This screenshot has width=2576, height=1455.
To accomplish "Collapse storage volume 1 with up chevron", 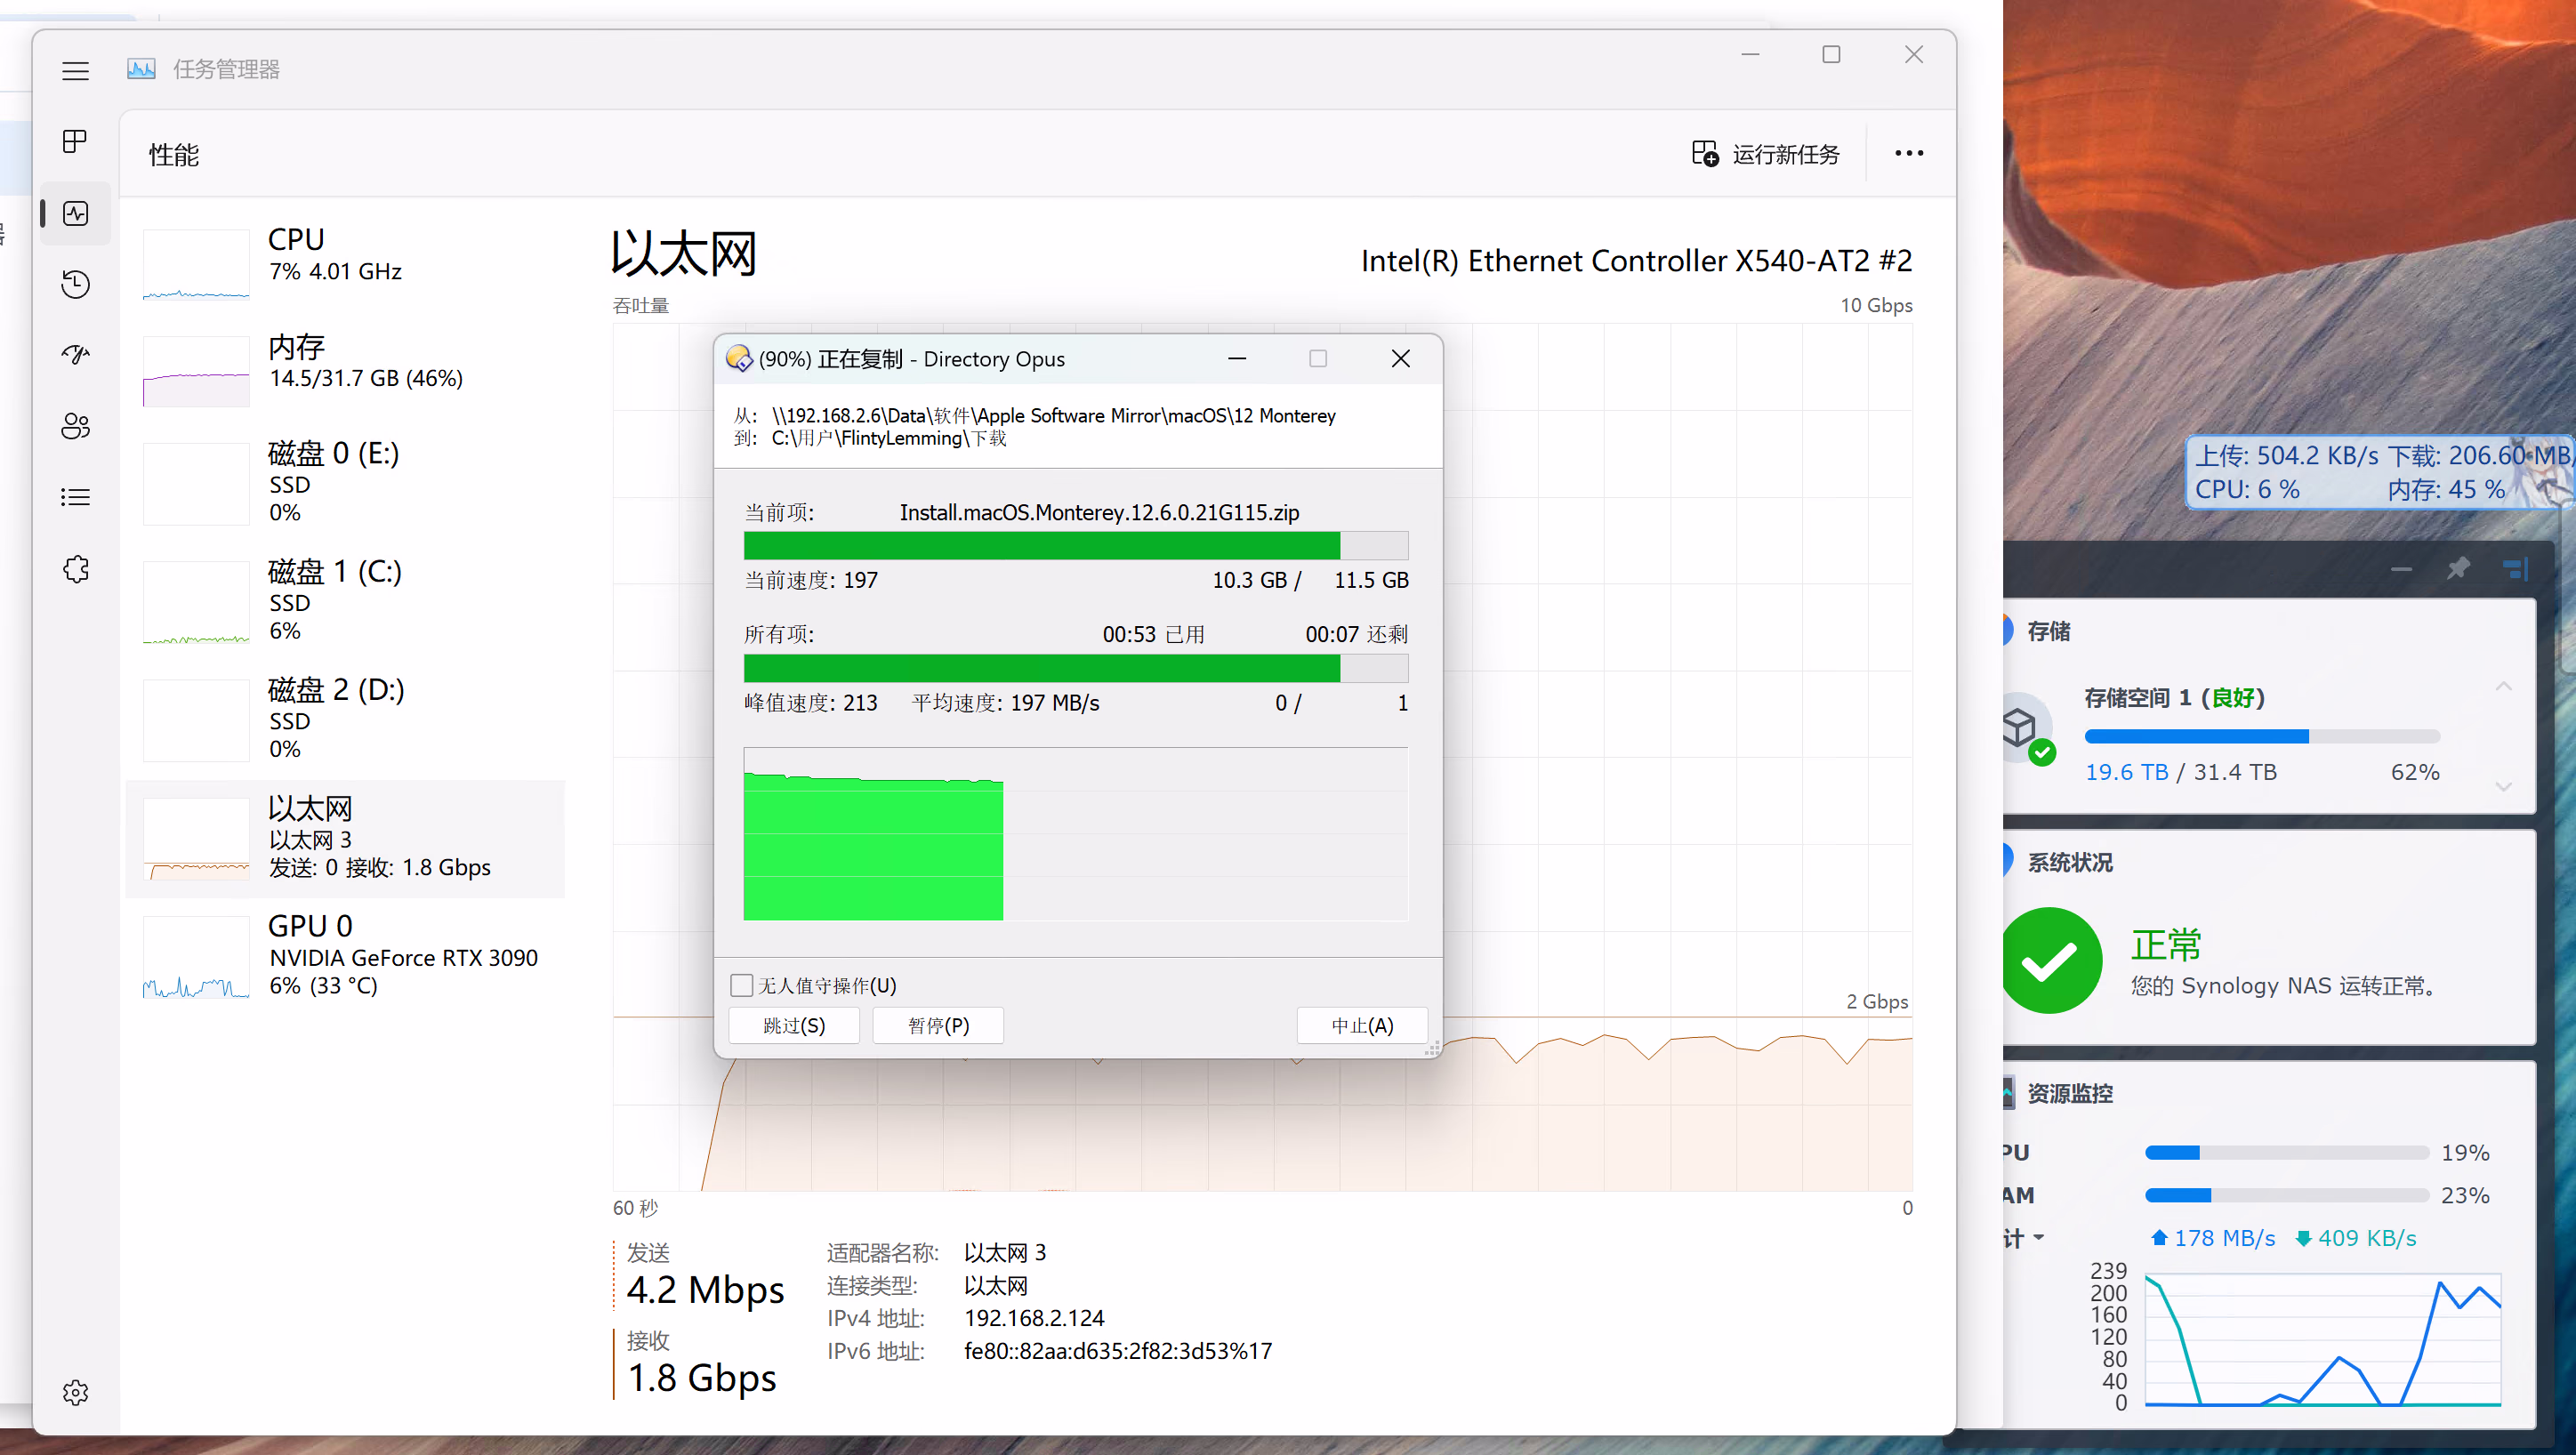I will click(x=2503, y=686).
